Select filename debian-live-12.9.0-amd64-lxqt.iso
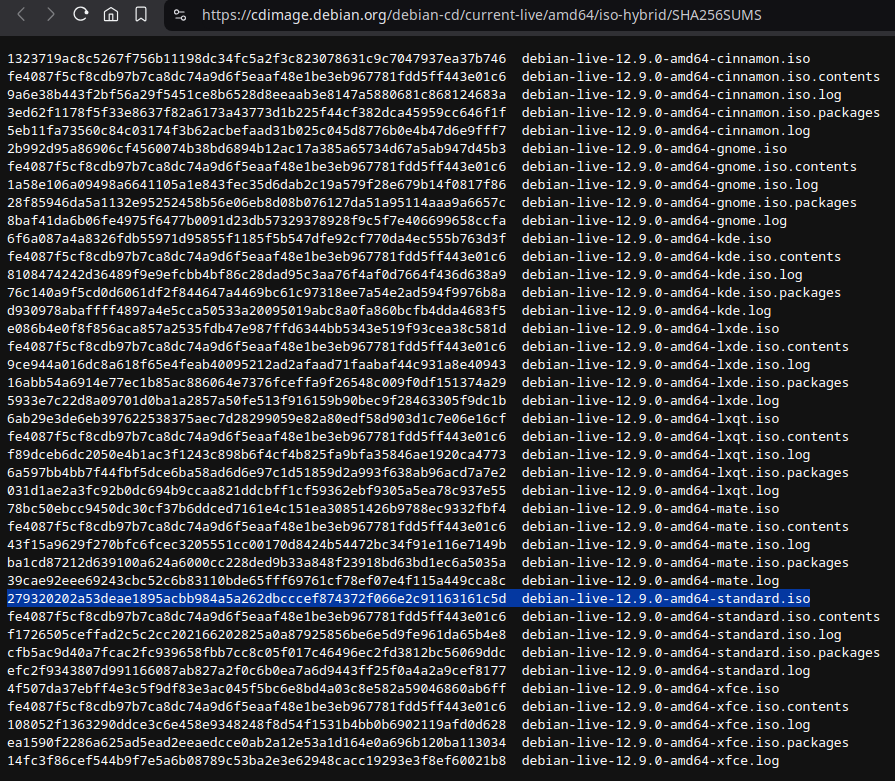Viewport: 895px width, 781px height. tap(650, 418)
